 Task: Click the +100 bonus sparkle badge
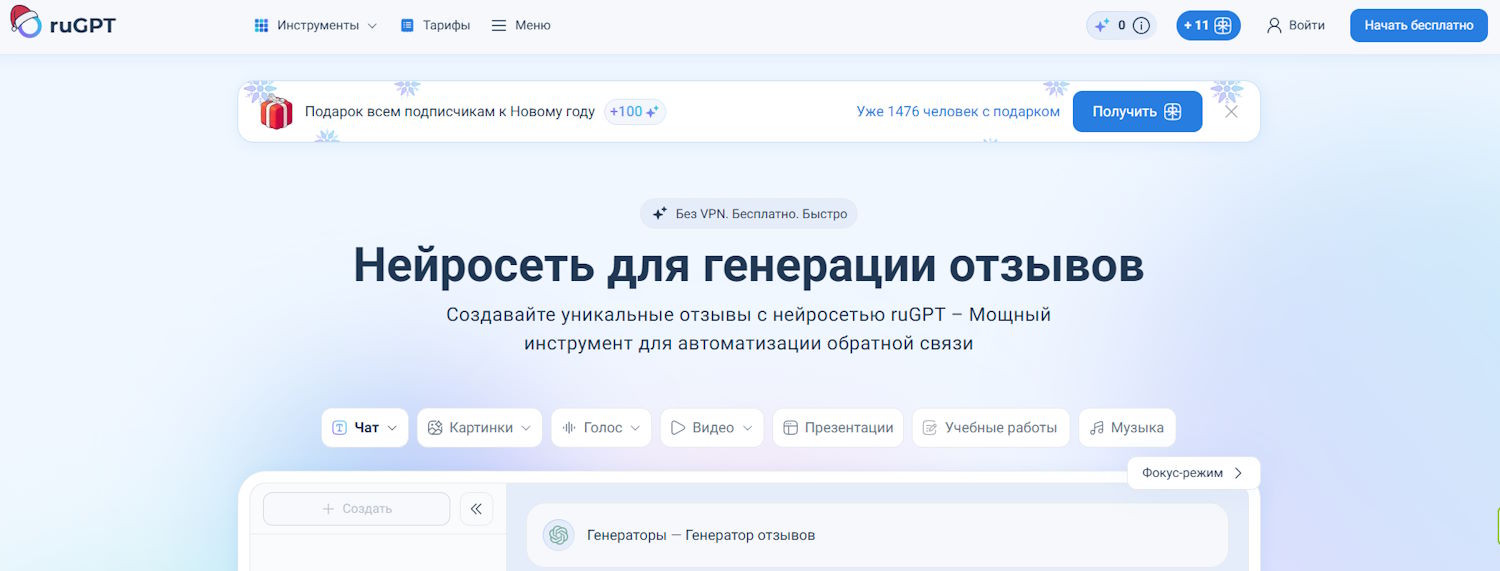(635, 112)
